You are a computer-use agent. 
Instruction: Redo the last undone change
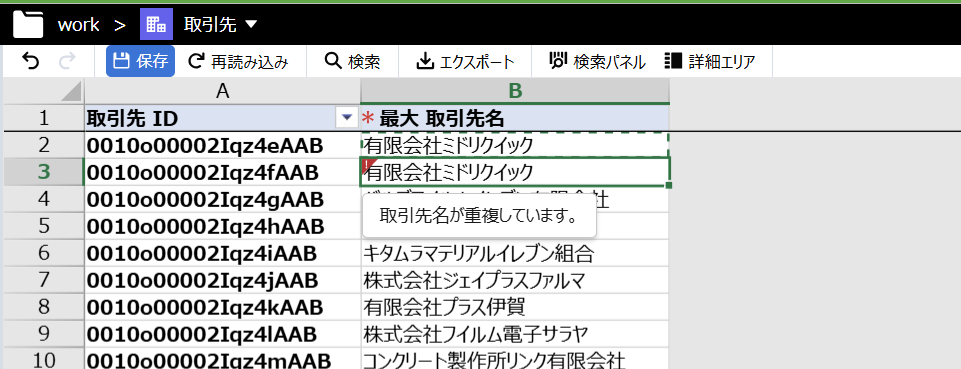[x=67, y=61]
